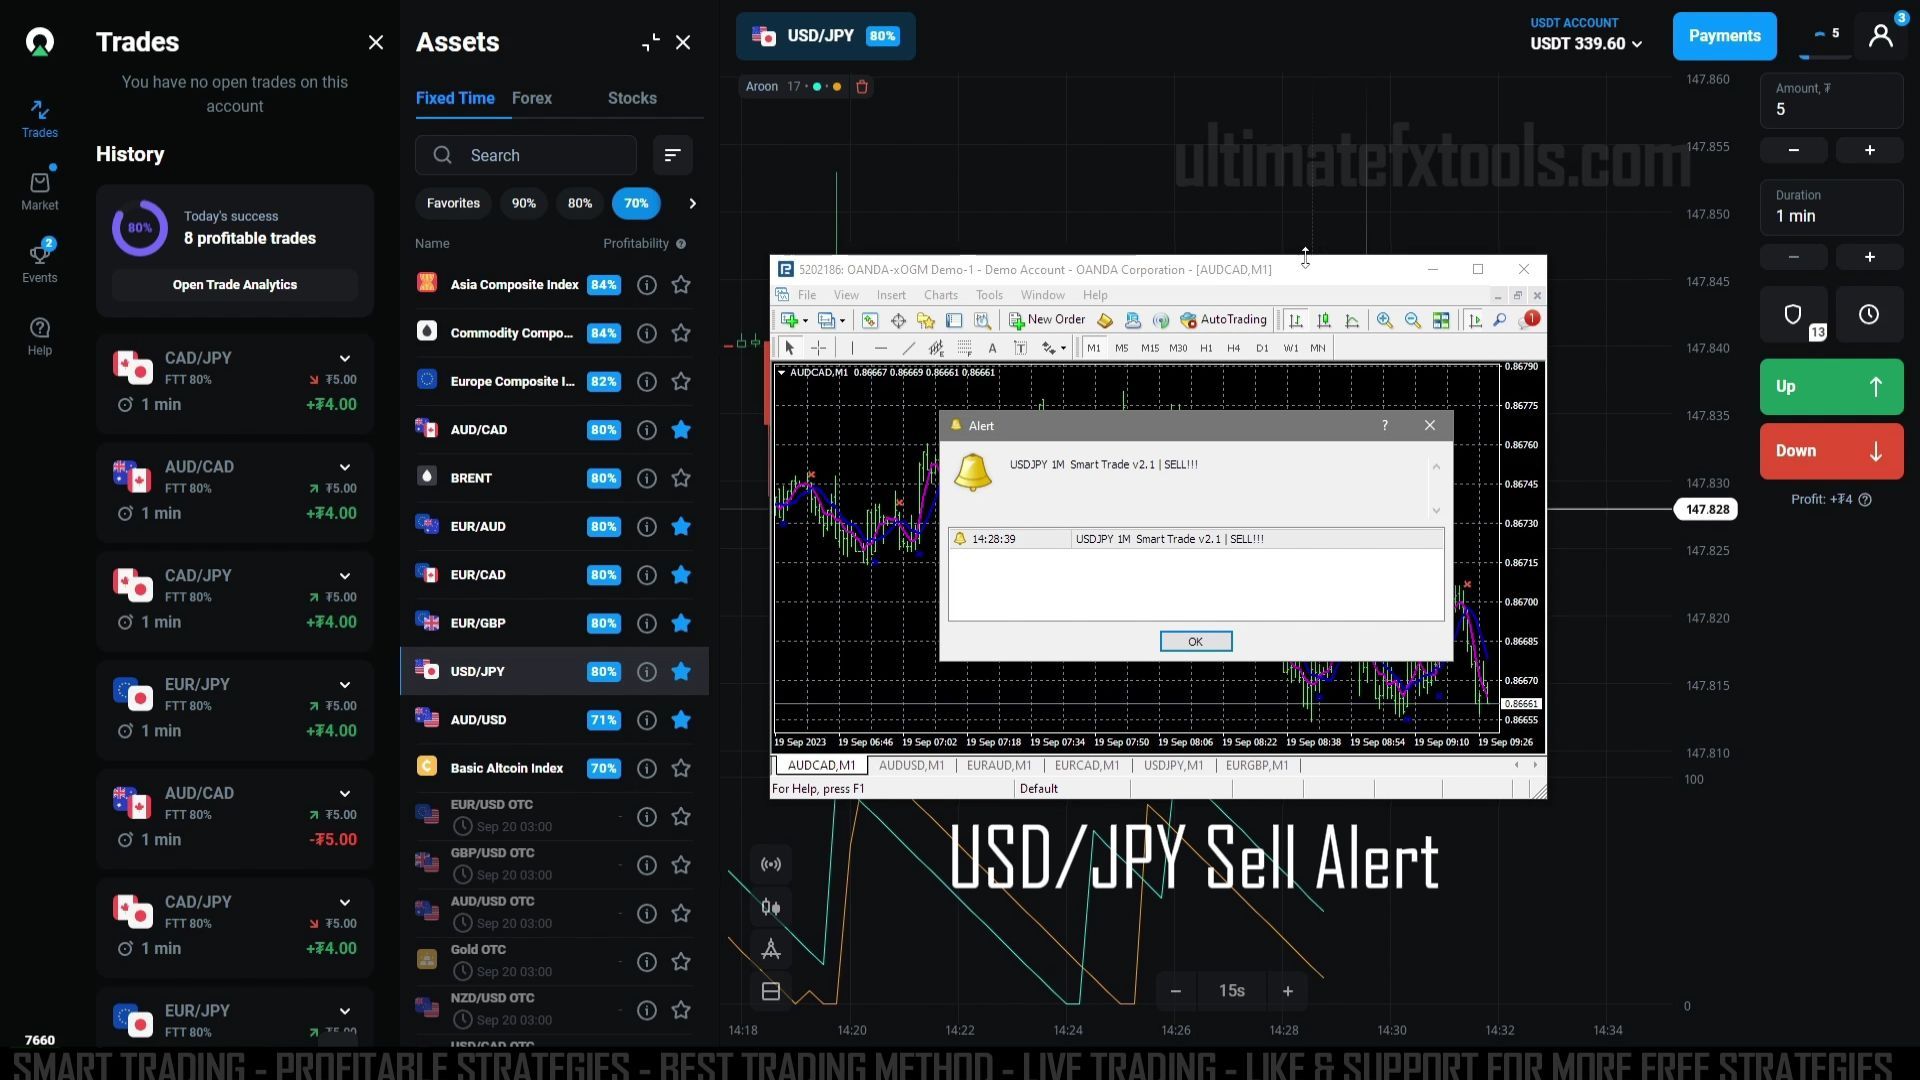Switch to USDJPY,M1 chart tab

(1173, 765)
